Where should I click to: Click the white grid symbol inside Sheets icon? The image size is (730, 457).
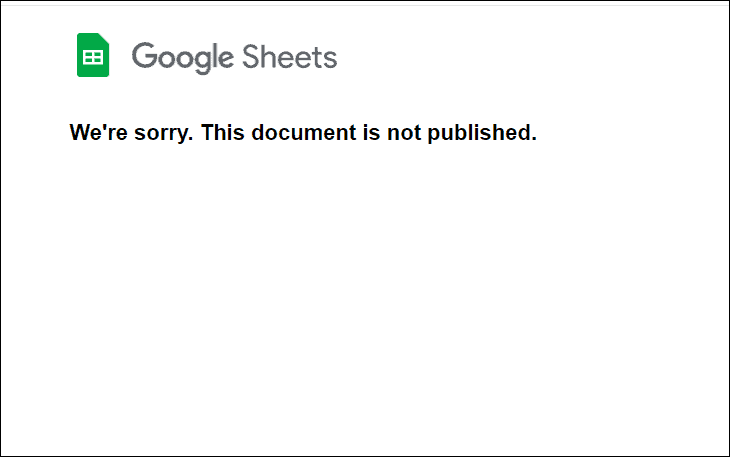point(93,59)
